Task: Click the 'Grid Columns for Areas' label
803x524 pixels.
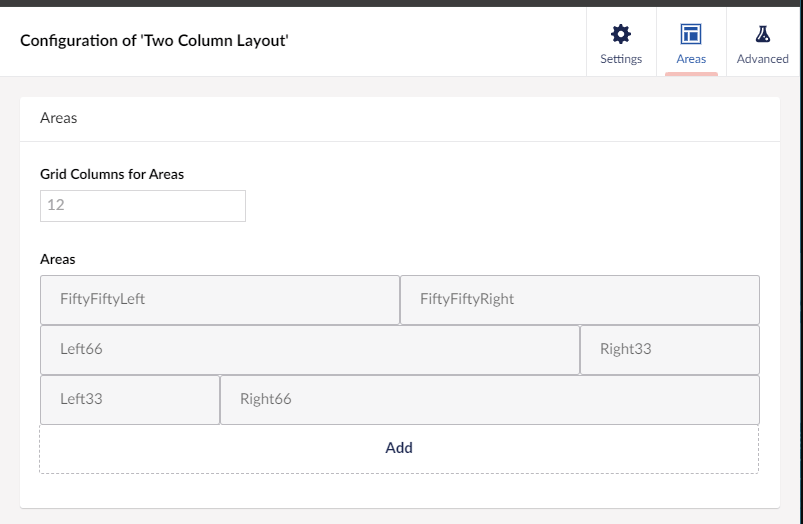Action: pyautogui.click(x=112, y=174)
